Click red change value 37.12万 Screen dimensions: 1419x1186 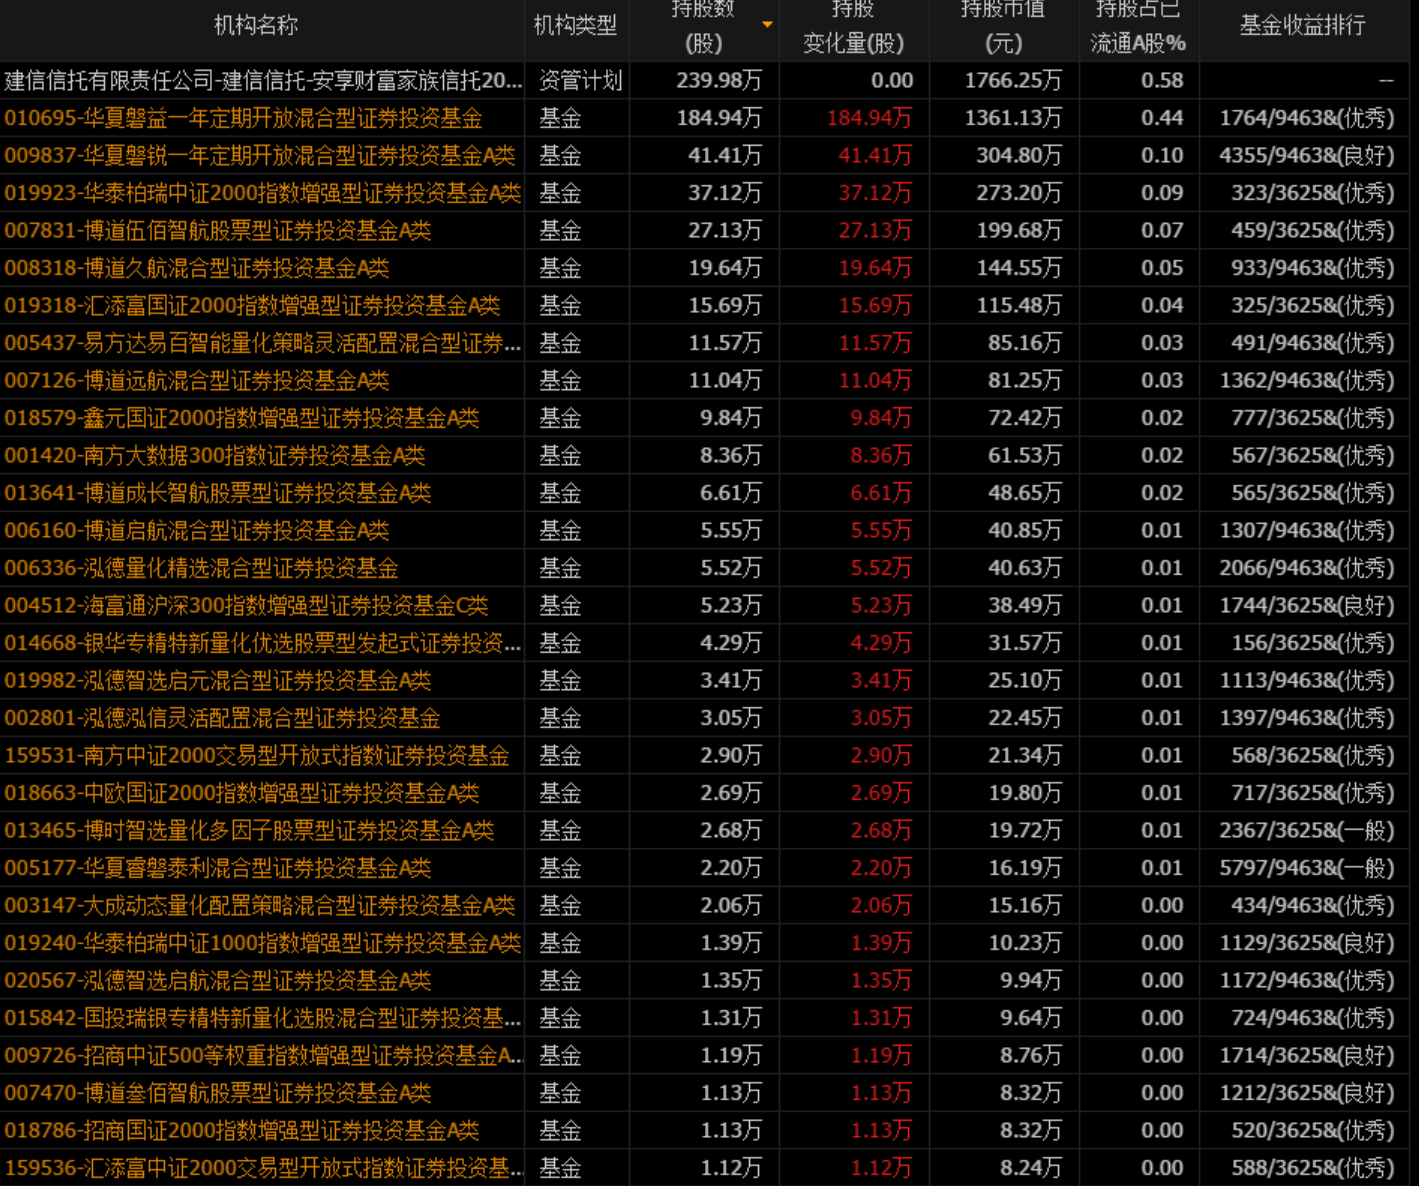pos(875,193)
